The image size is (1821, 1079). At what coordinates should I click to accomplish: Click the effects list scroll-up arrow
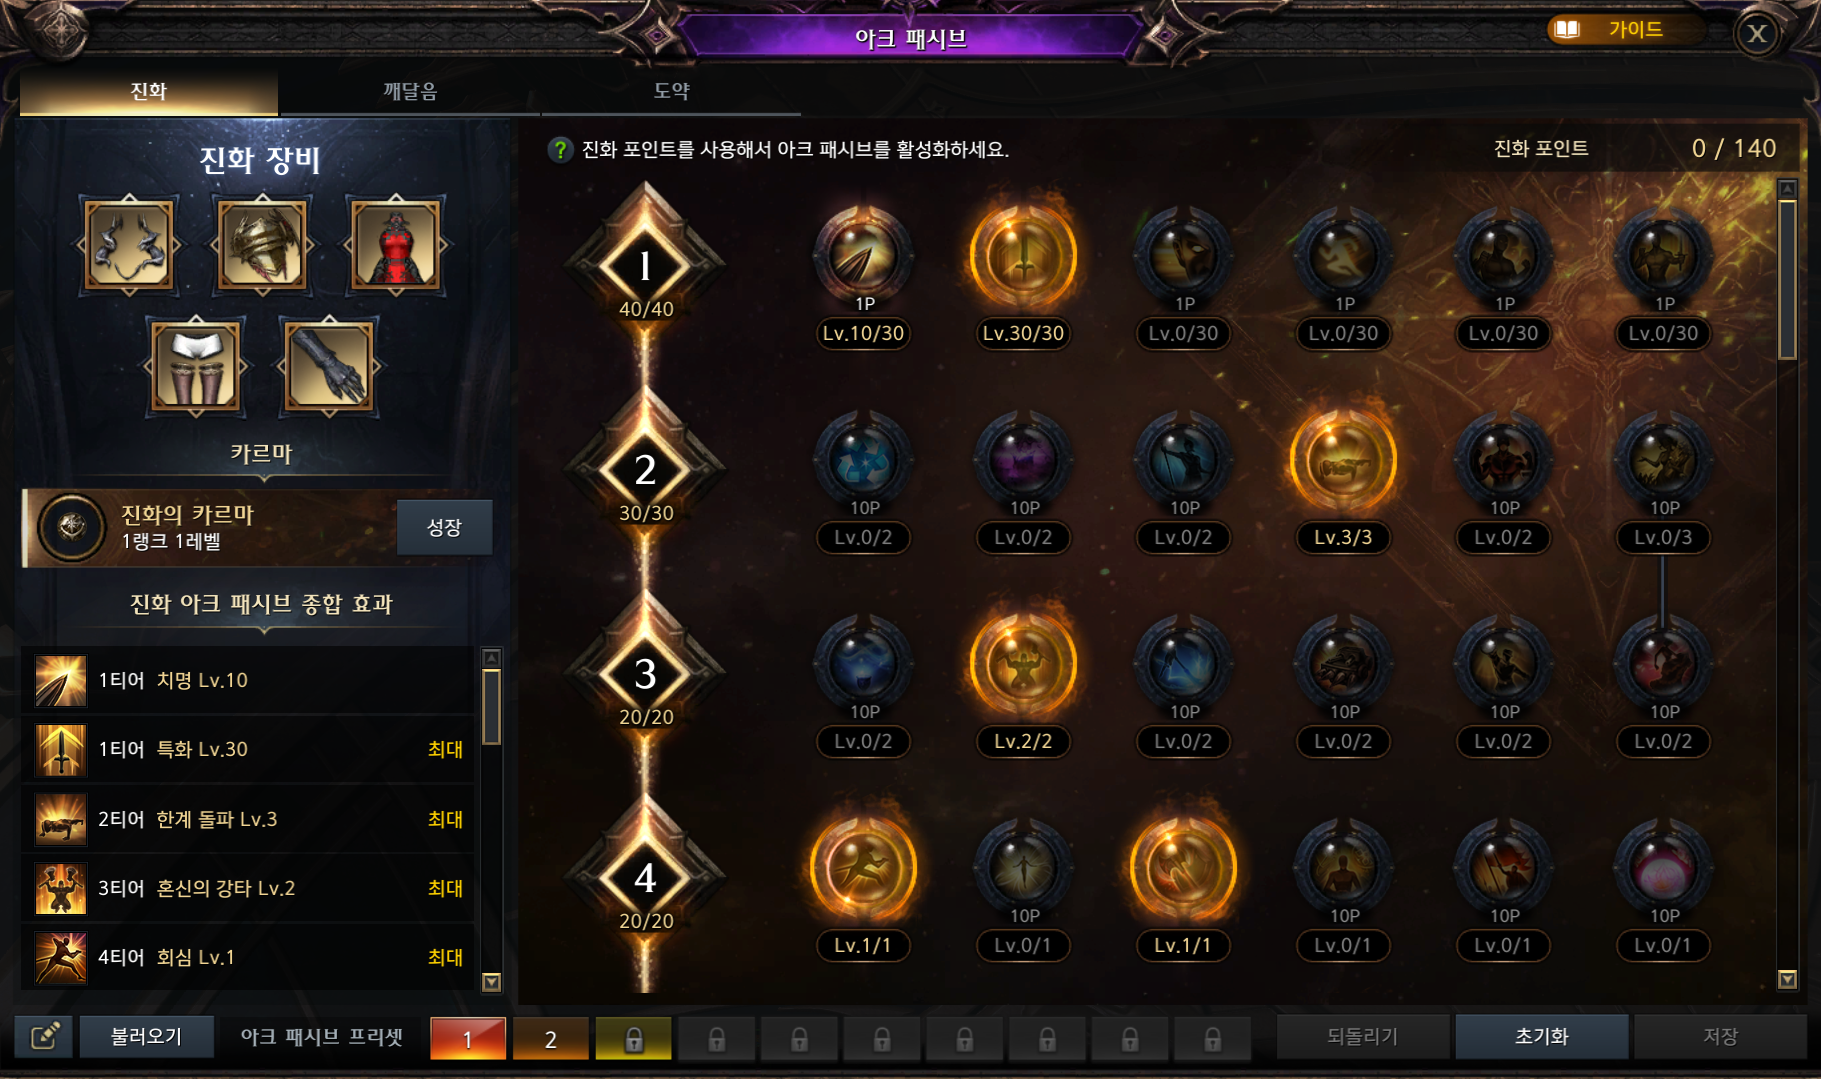(491, 658)
